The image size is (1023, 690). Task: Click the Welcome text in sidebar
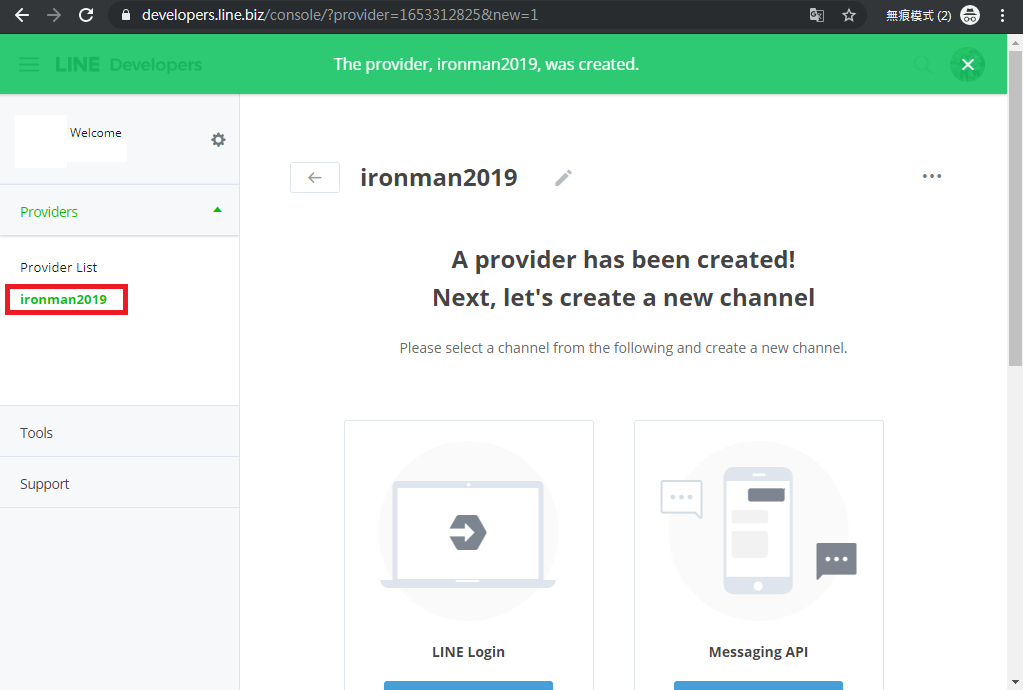96,133
